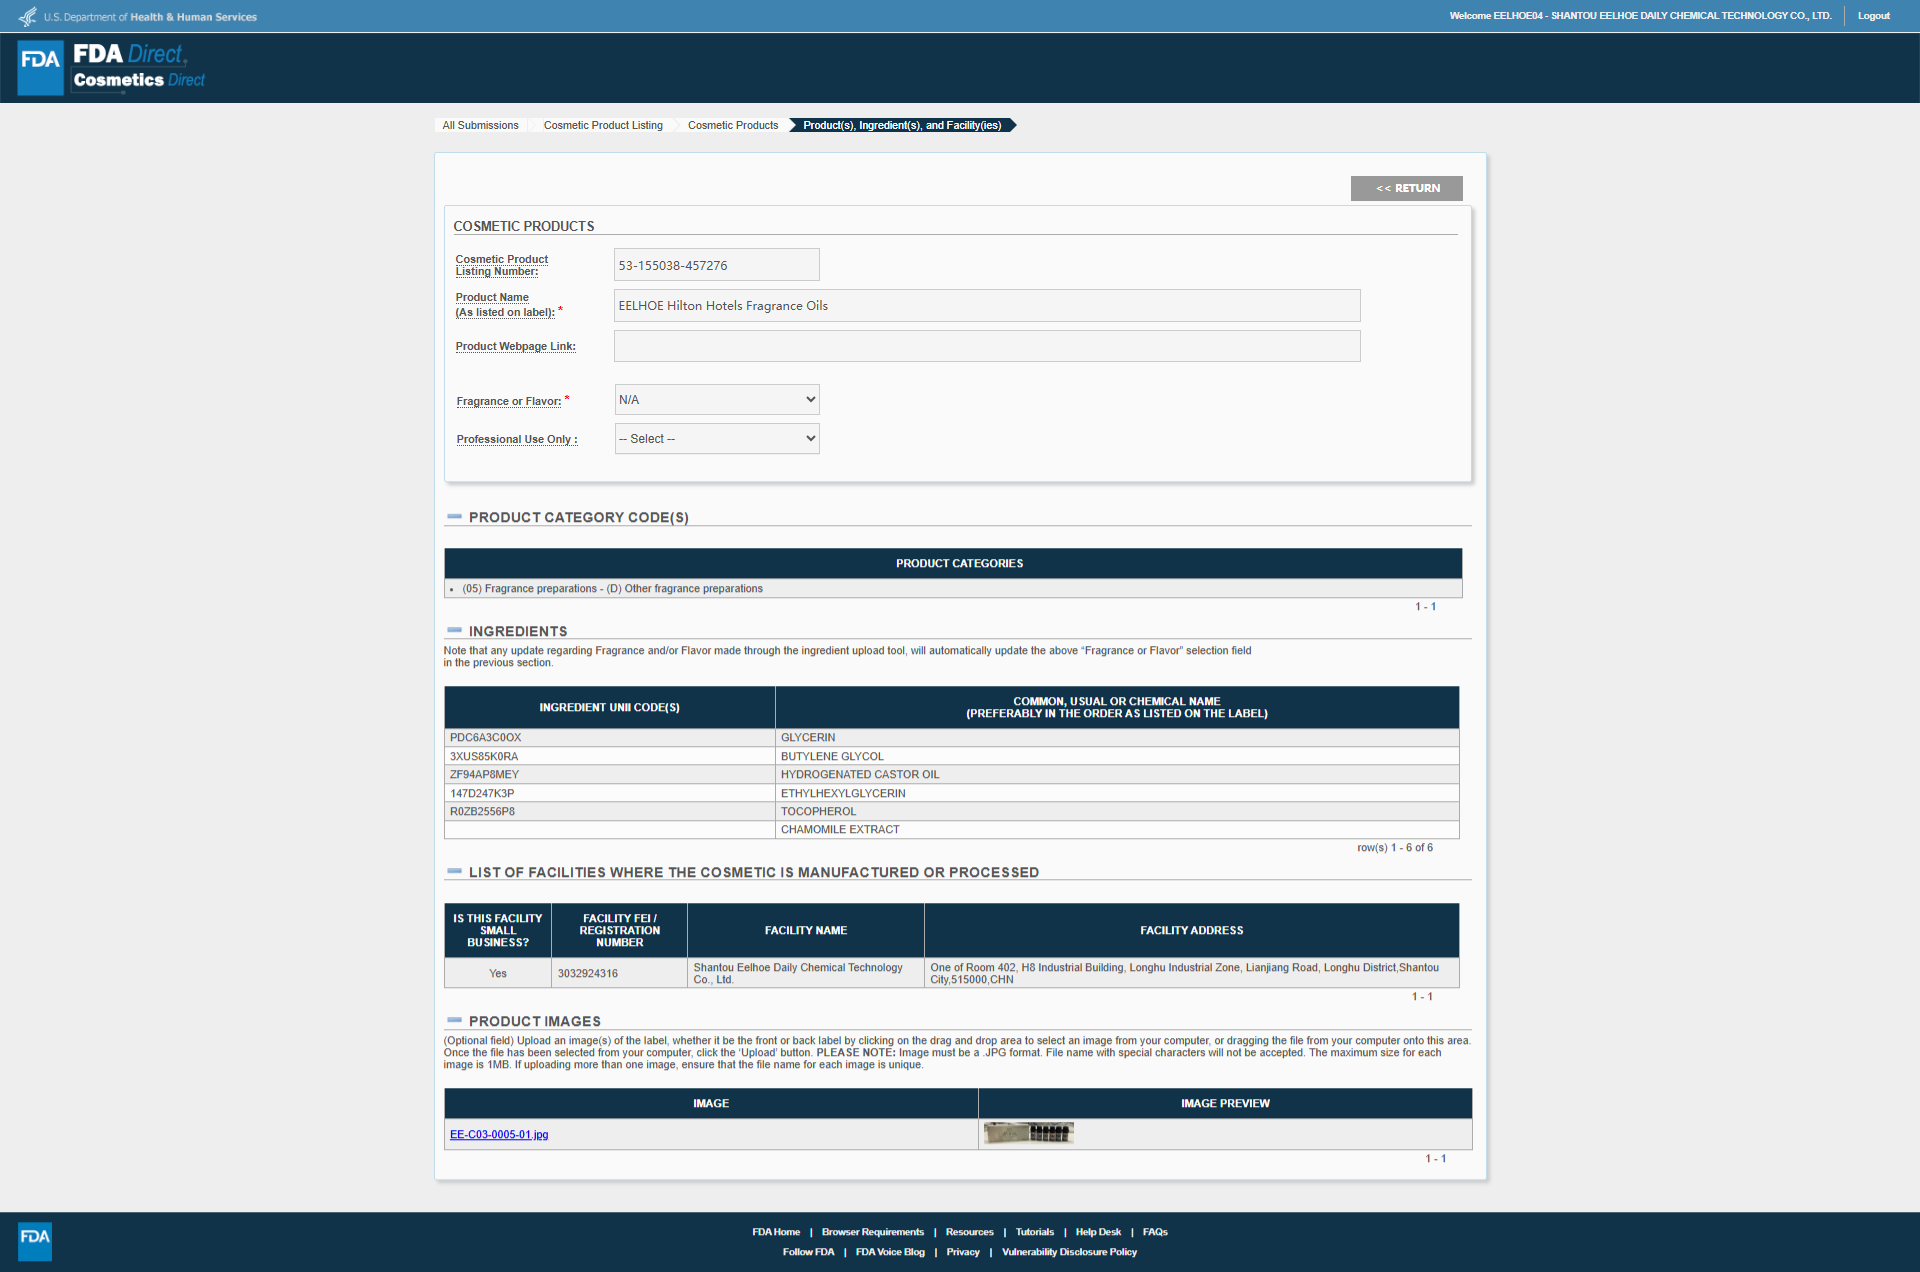The image size is (1920, 1272).
Task: Click the Shantou Eelhoe facility name cell
Action: (806, 973)
